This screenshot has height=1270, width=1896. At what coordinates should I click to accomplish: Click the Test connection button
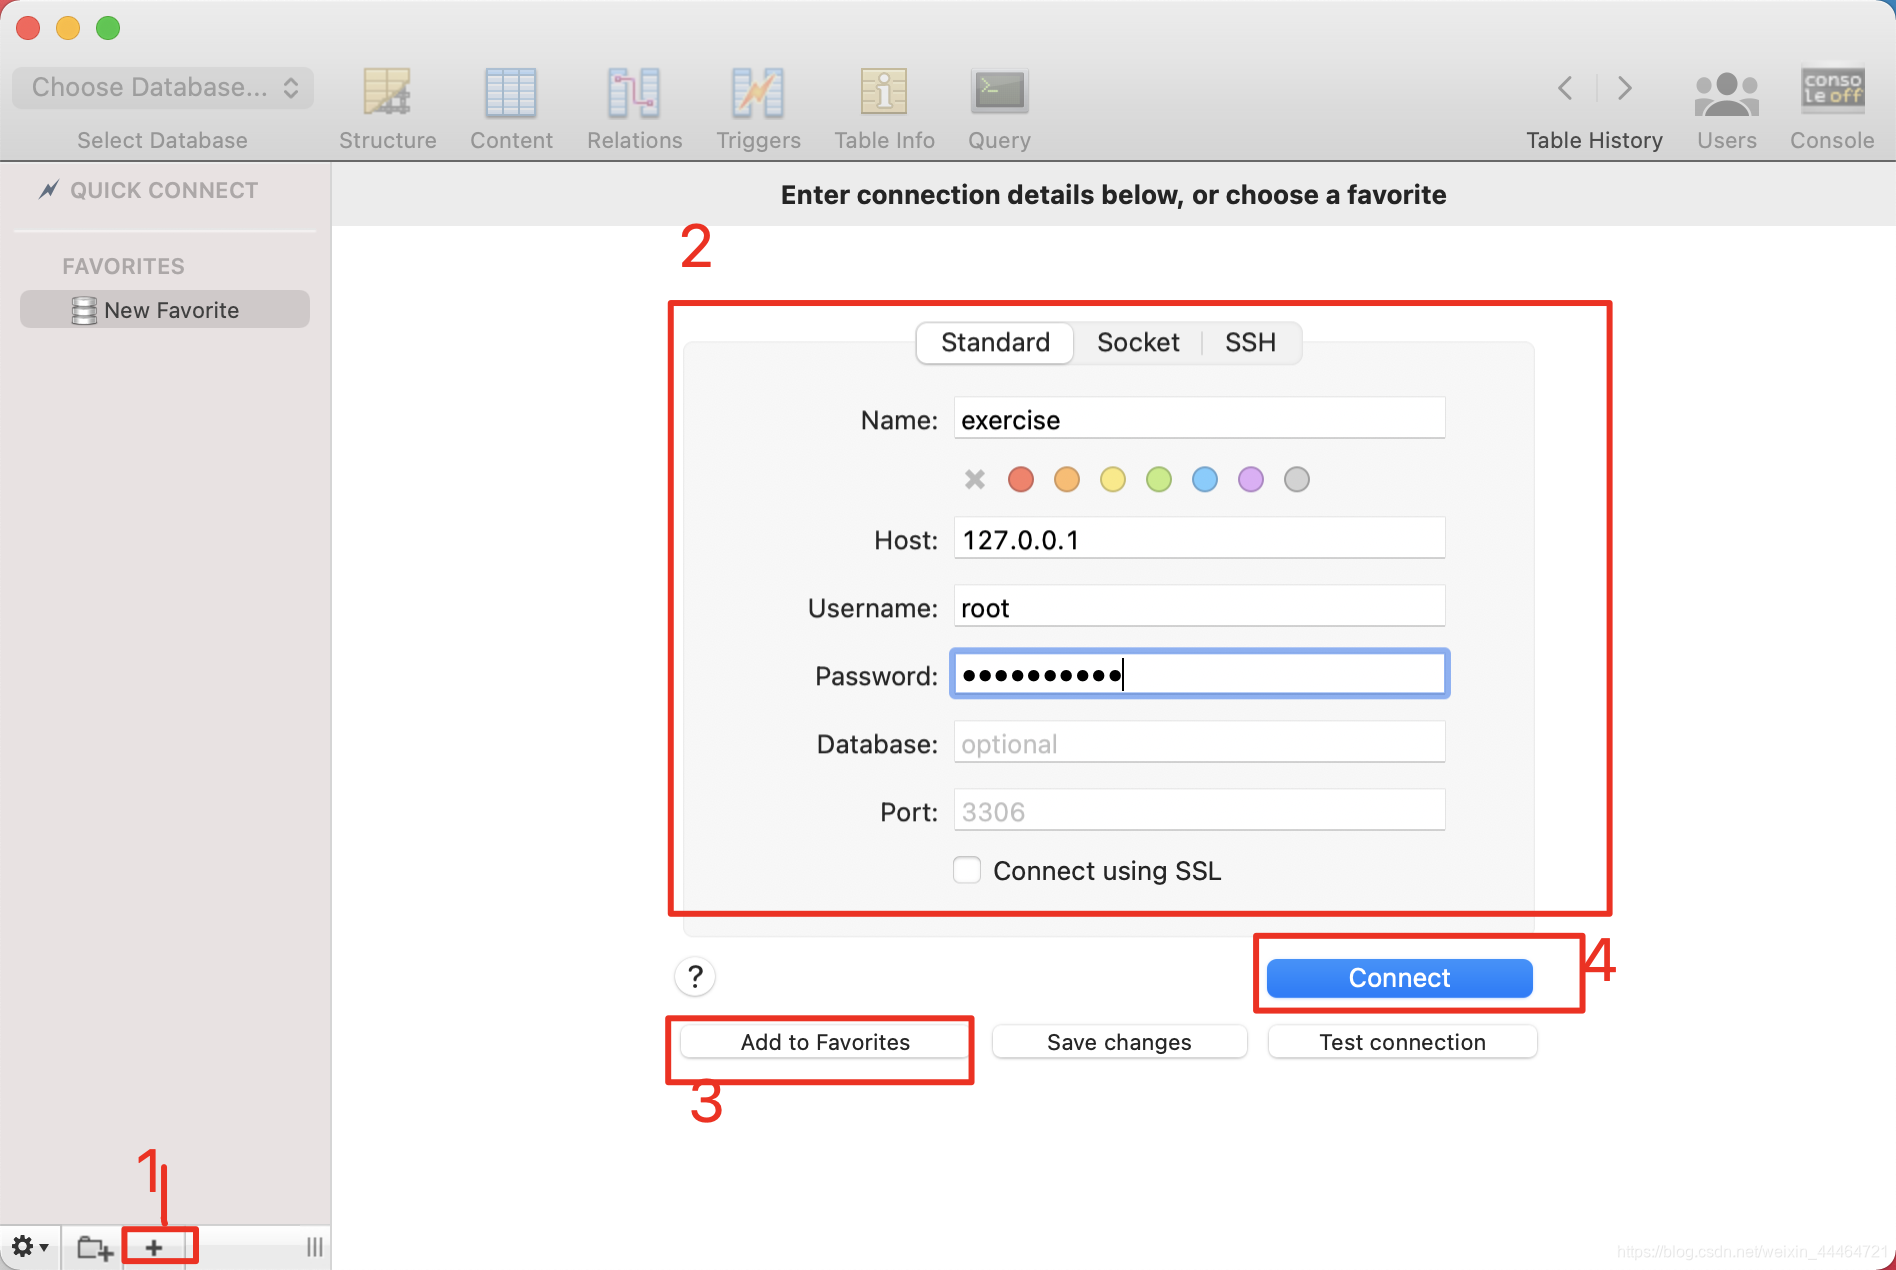pos(1402,1042)
